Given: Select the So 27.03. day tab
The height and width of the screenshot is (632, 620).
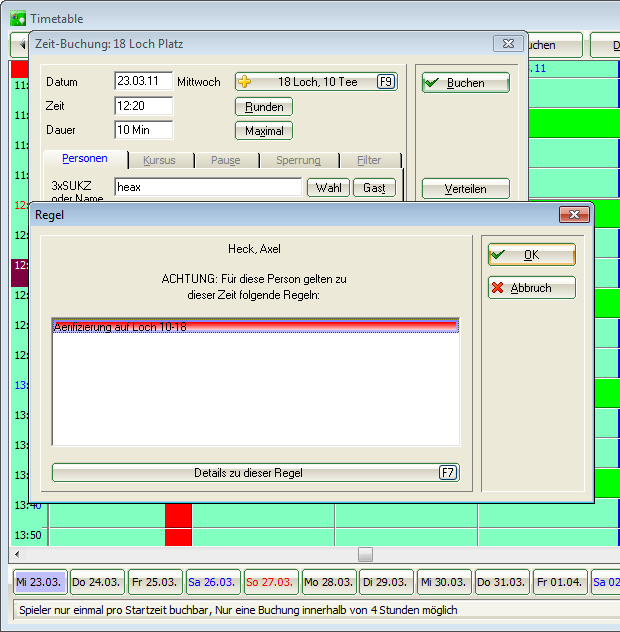Looking at the screenshot, I should [269, 582].
